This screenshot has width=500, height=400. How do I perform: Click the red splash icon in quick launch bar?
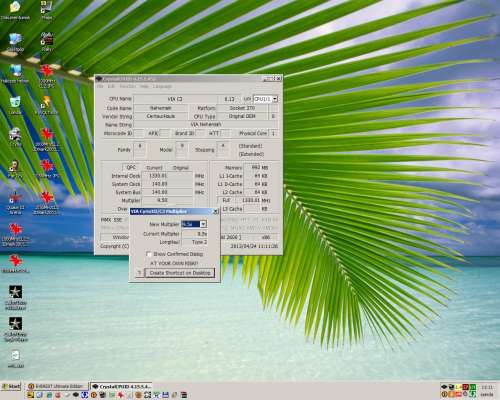pos(121,395)
